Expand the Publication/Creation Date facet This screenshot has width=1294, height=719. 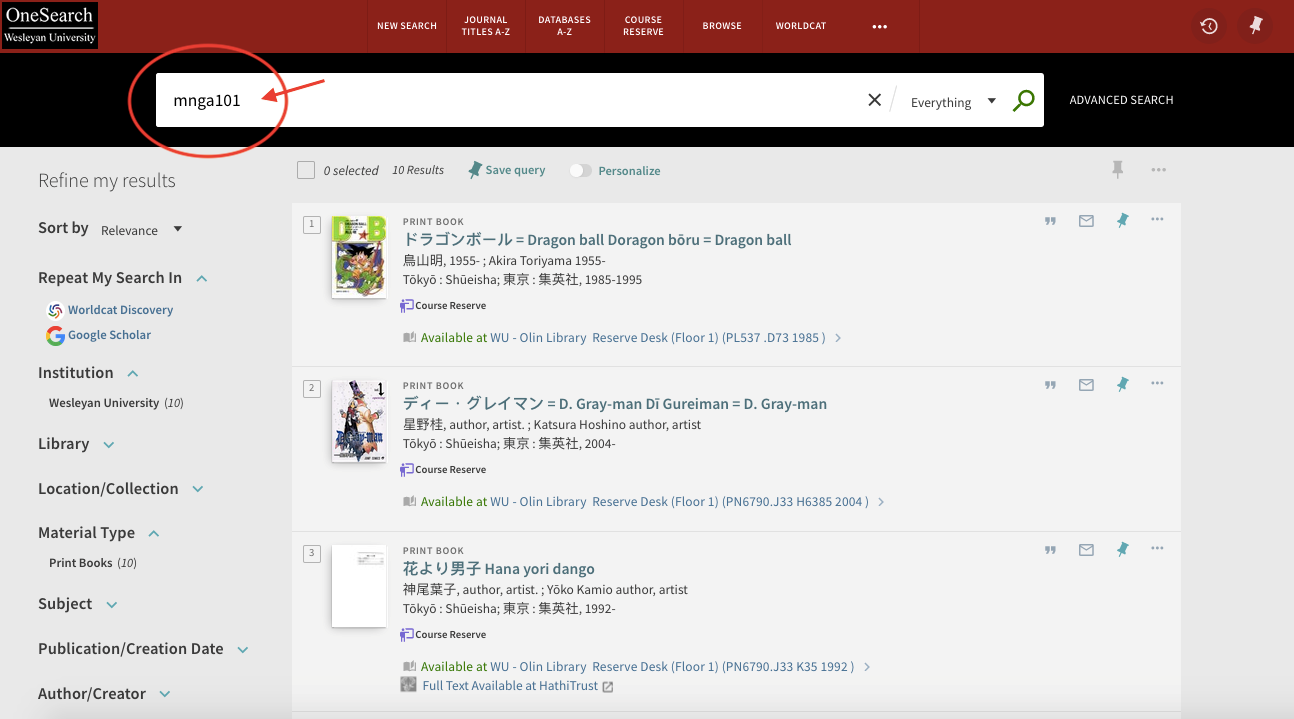click(242, 650)
